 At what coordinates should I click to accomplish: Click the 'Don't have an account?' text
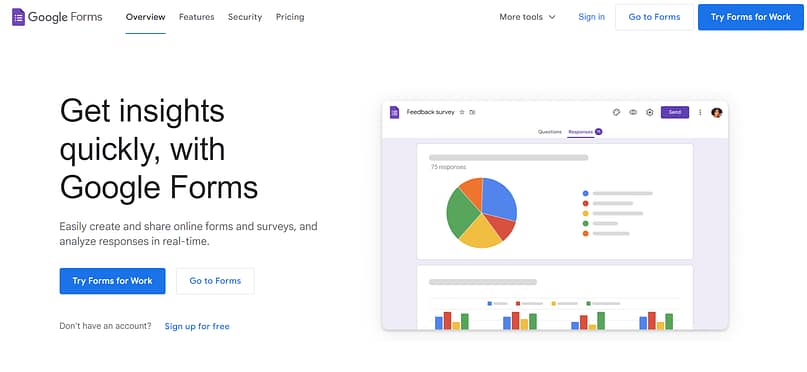click(106, 326)
